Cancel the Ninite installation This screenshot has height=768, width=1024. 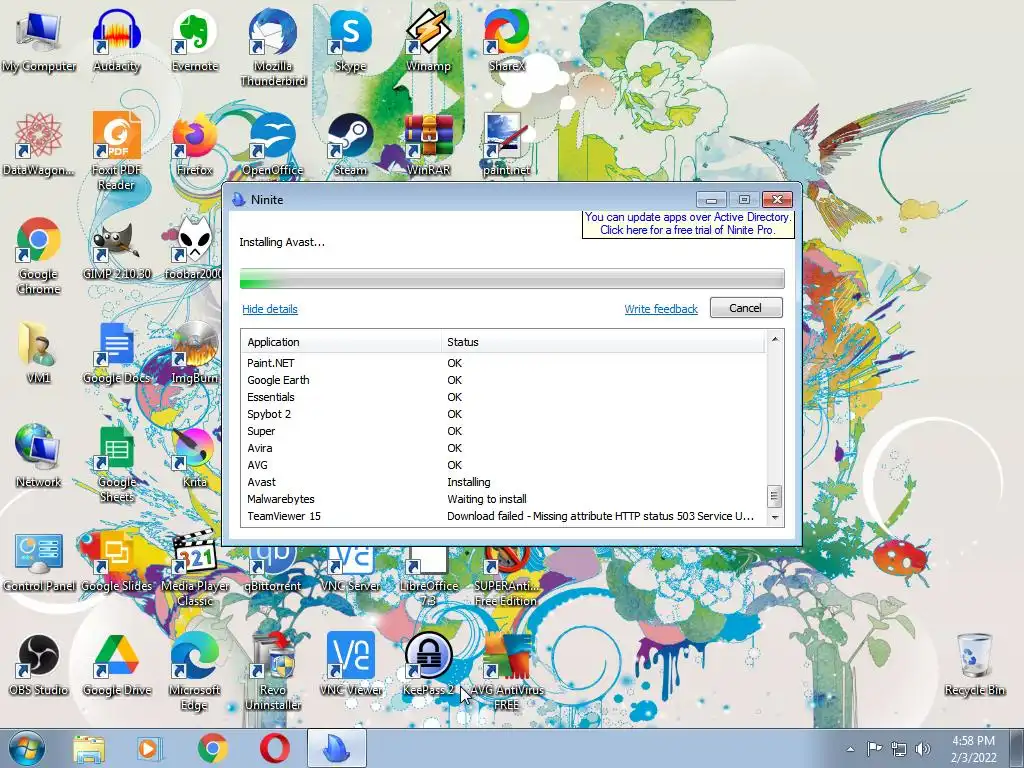tap(745, 308)
